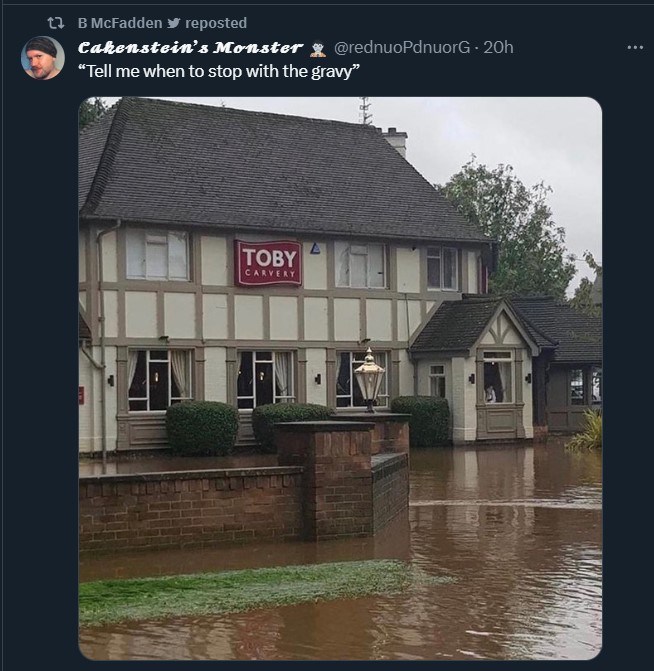This screenshot has width=654, height=671.
Task: Open the @rednuoPdnuorG handle link
Action: [x=401, y=48]
